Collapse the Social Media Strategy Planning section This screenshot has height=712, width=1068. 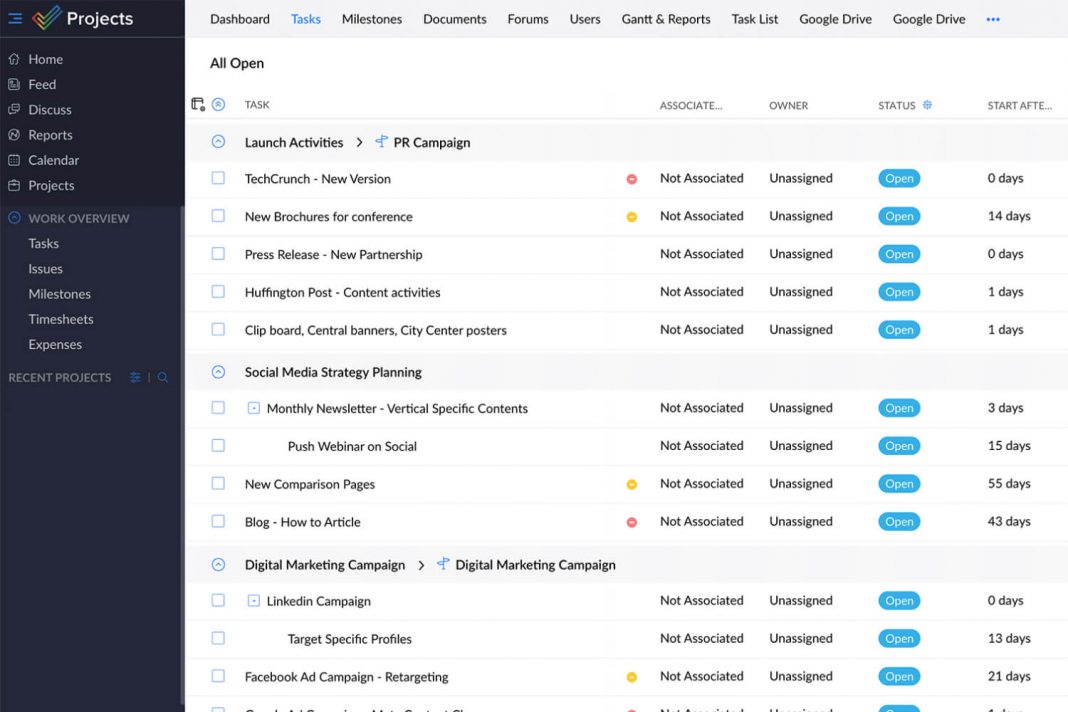pos(218,371)
